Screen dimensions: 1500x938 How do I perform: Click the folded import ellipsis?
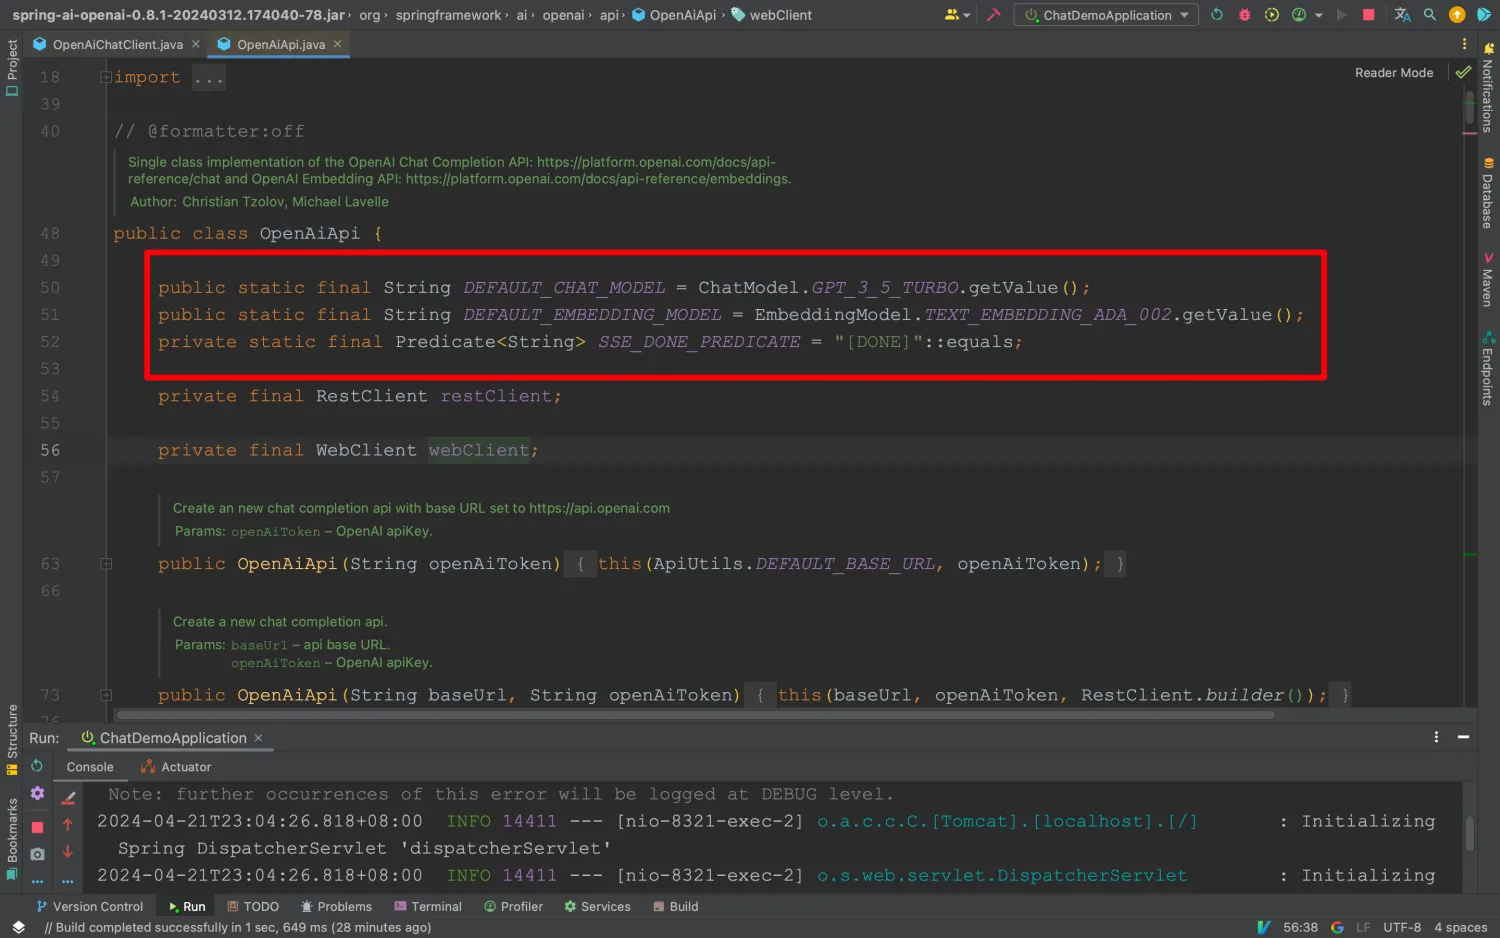[x=209, y=77]
